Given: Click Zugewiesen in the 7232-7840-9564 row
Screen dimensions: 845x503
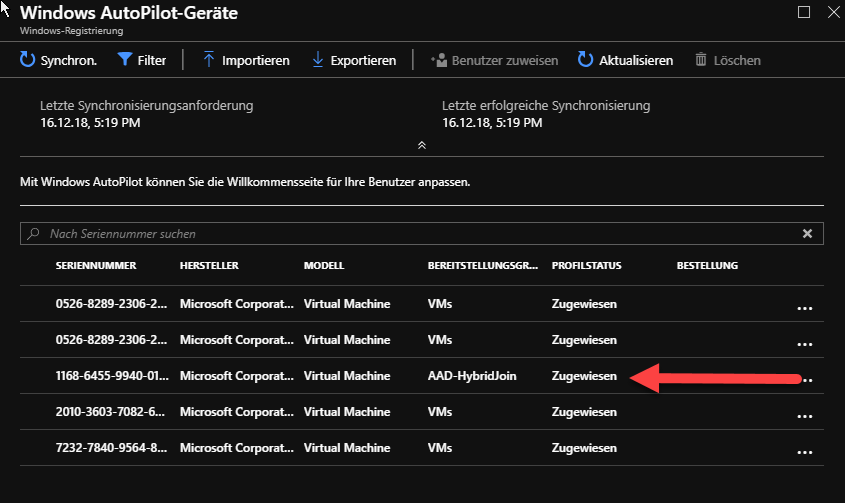Looking at the screenshot, I should click(584, 449).
